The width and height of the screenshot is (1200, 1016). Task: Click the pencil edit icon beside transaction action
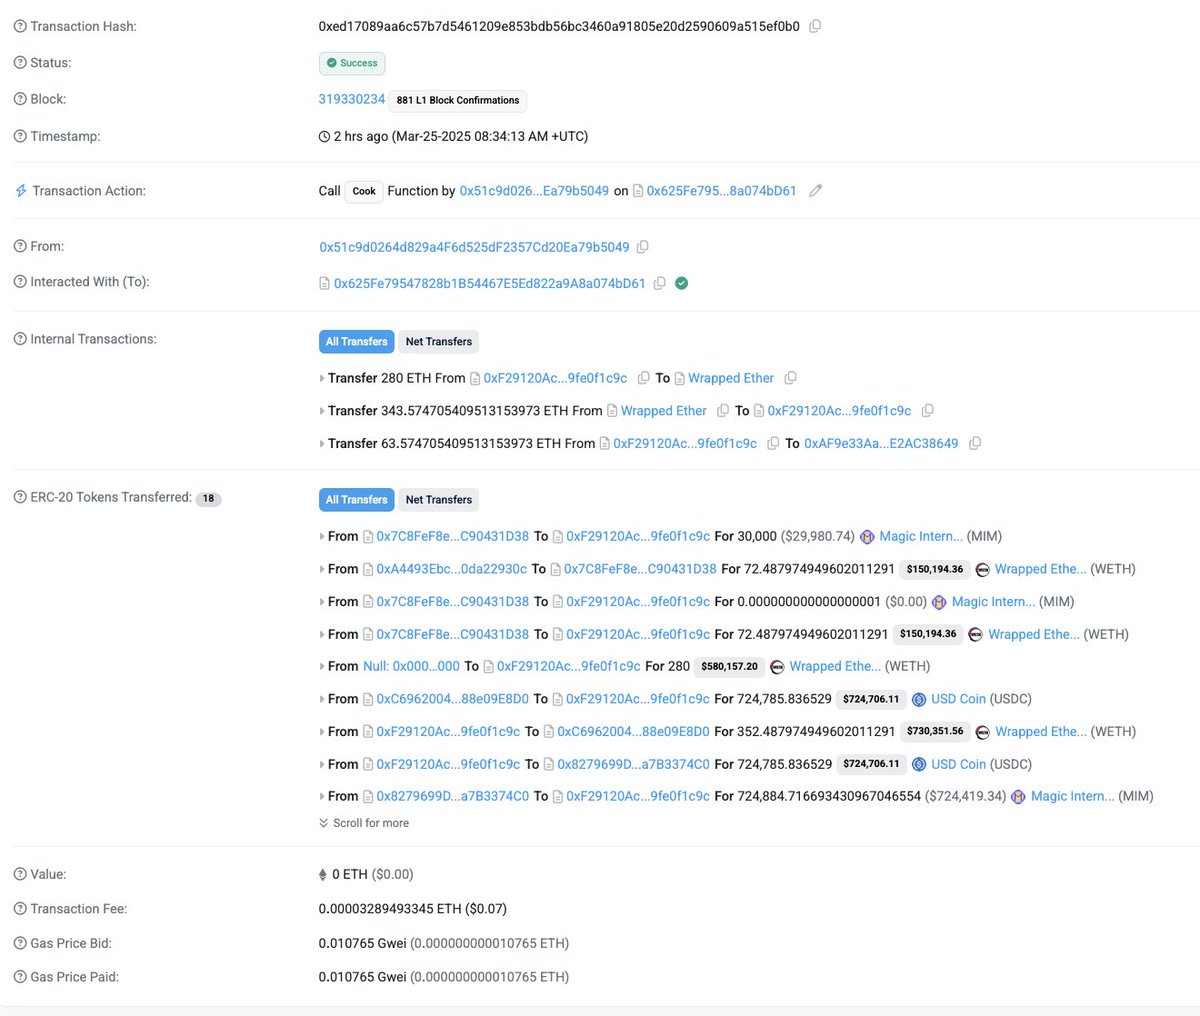(x=816, y=190)
